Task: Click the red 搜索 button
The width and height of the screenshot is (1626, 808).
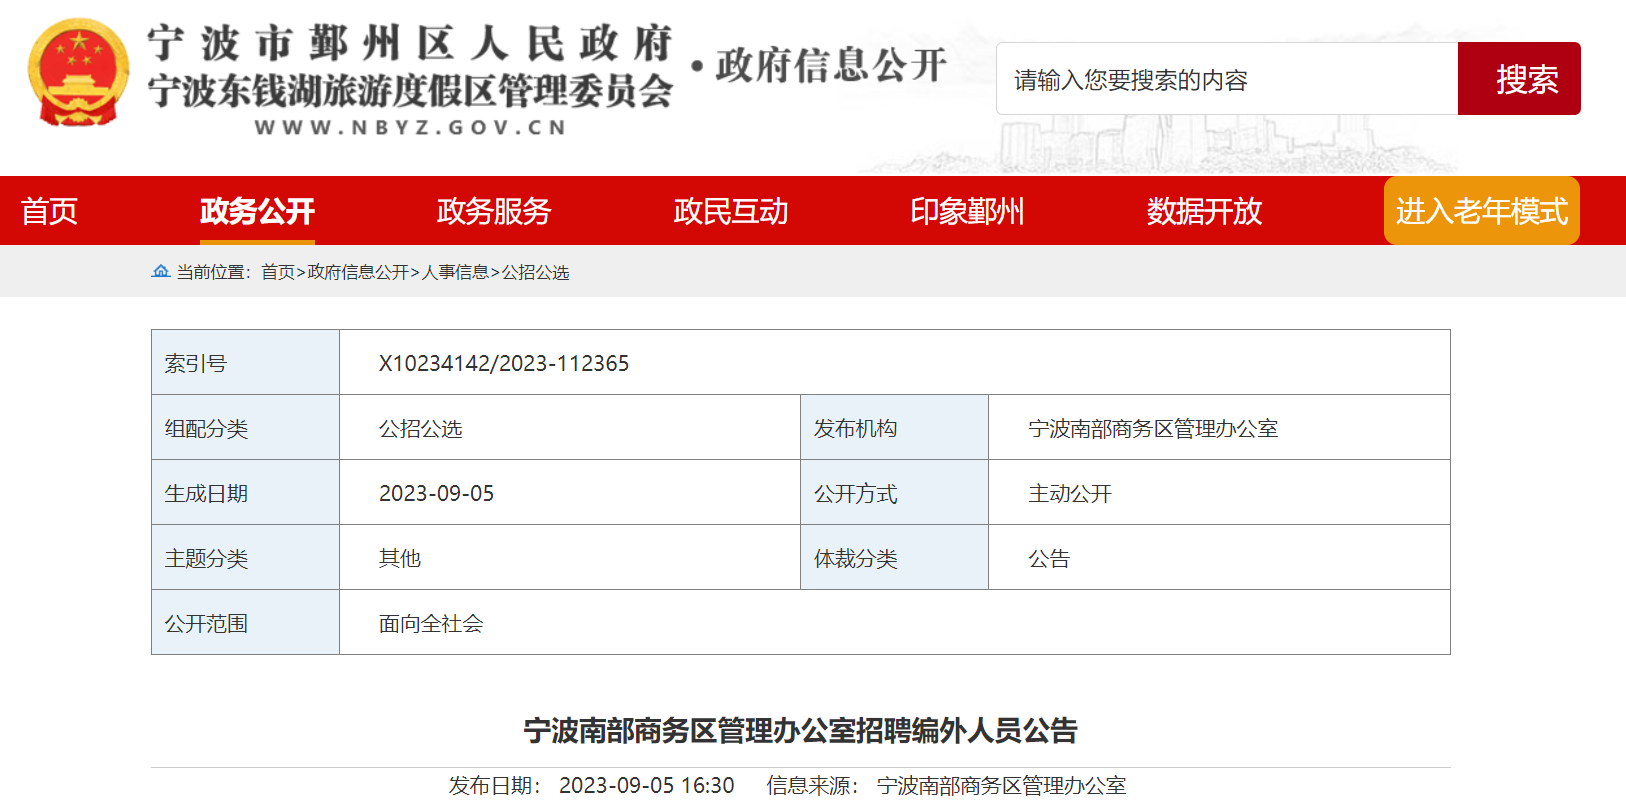Action: pyautogui.click(x=1519, y=79)
